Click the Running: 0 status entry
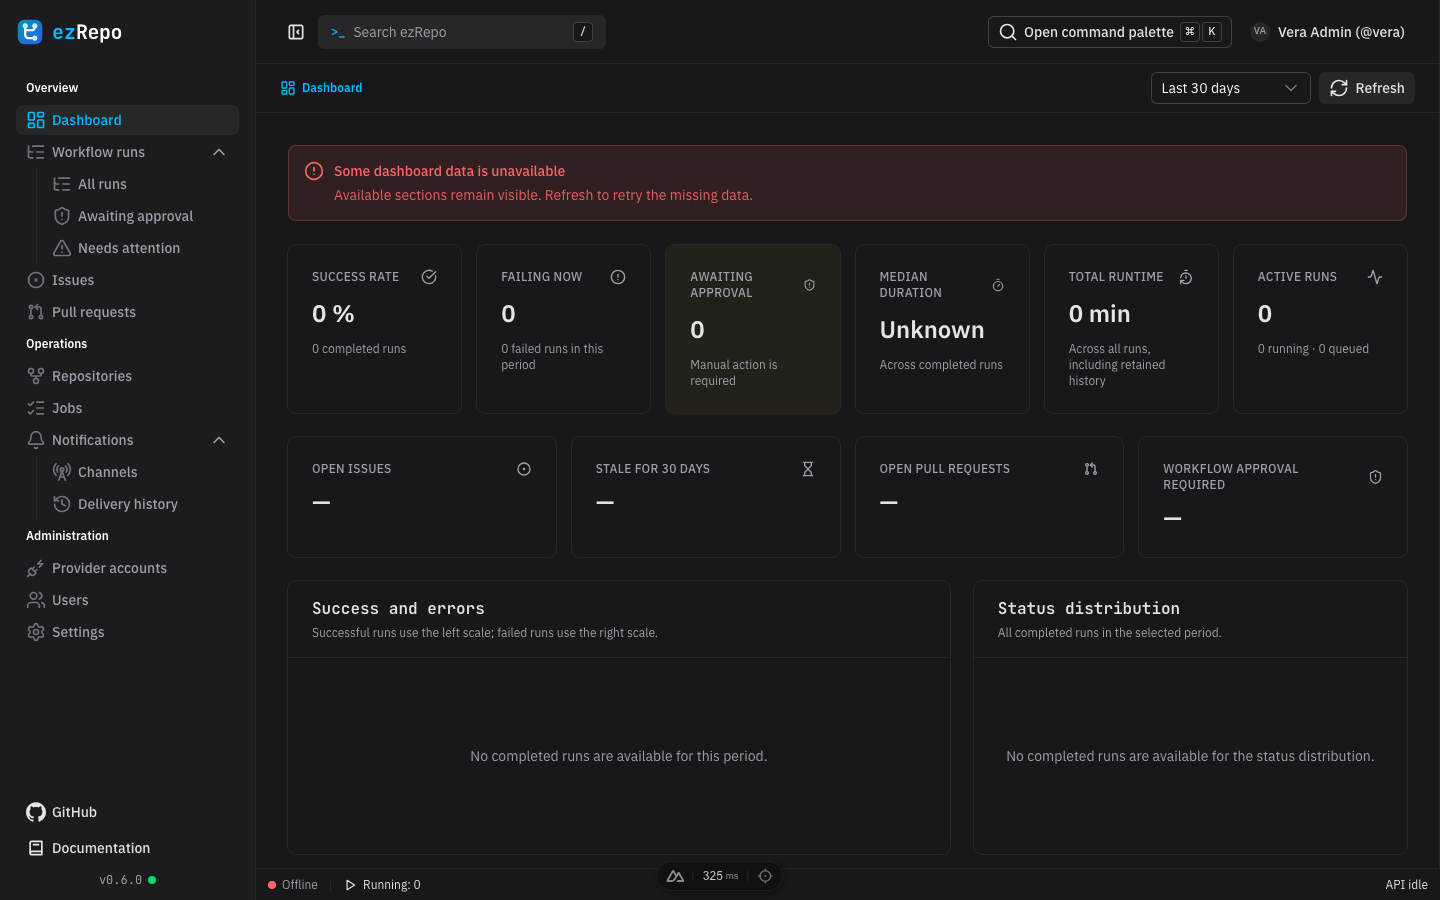The width and height of the screenshot is (1440, 900). coord(382,885)
